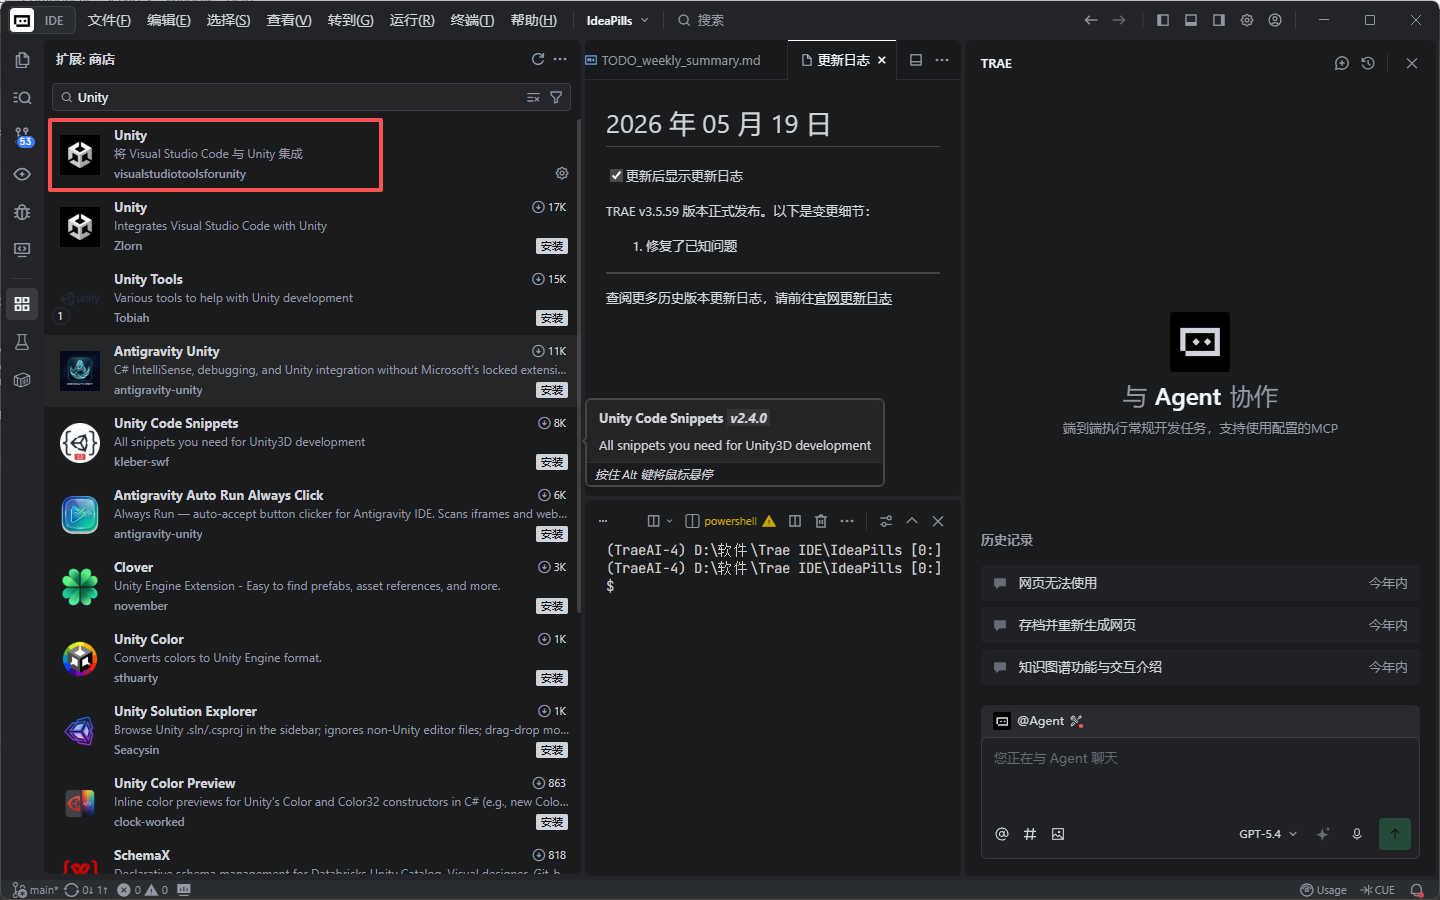
Task: Open the extensions panel more actions menu
Action: (560, 60)
